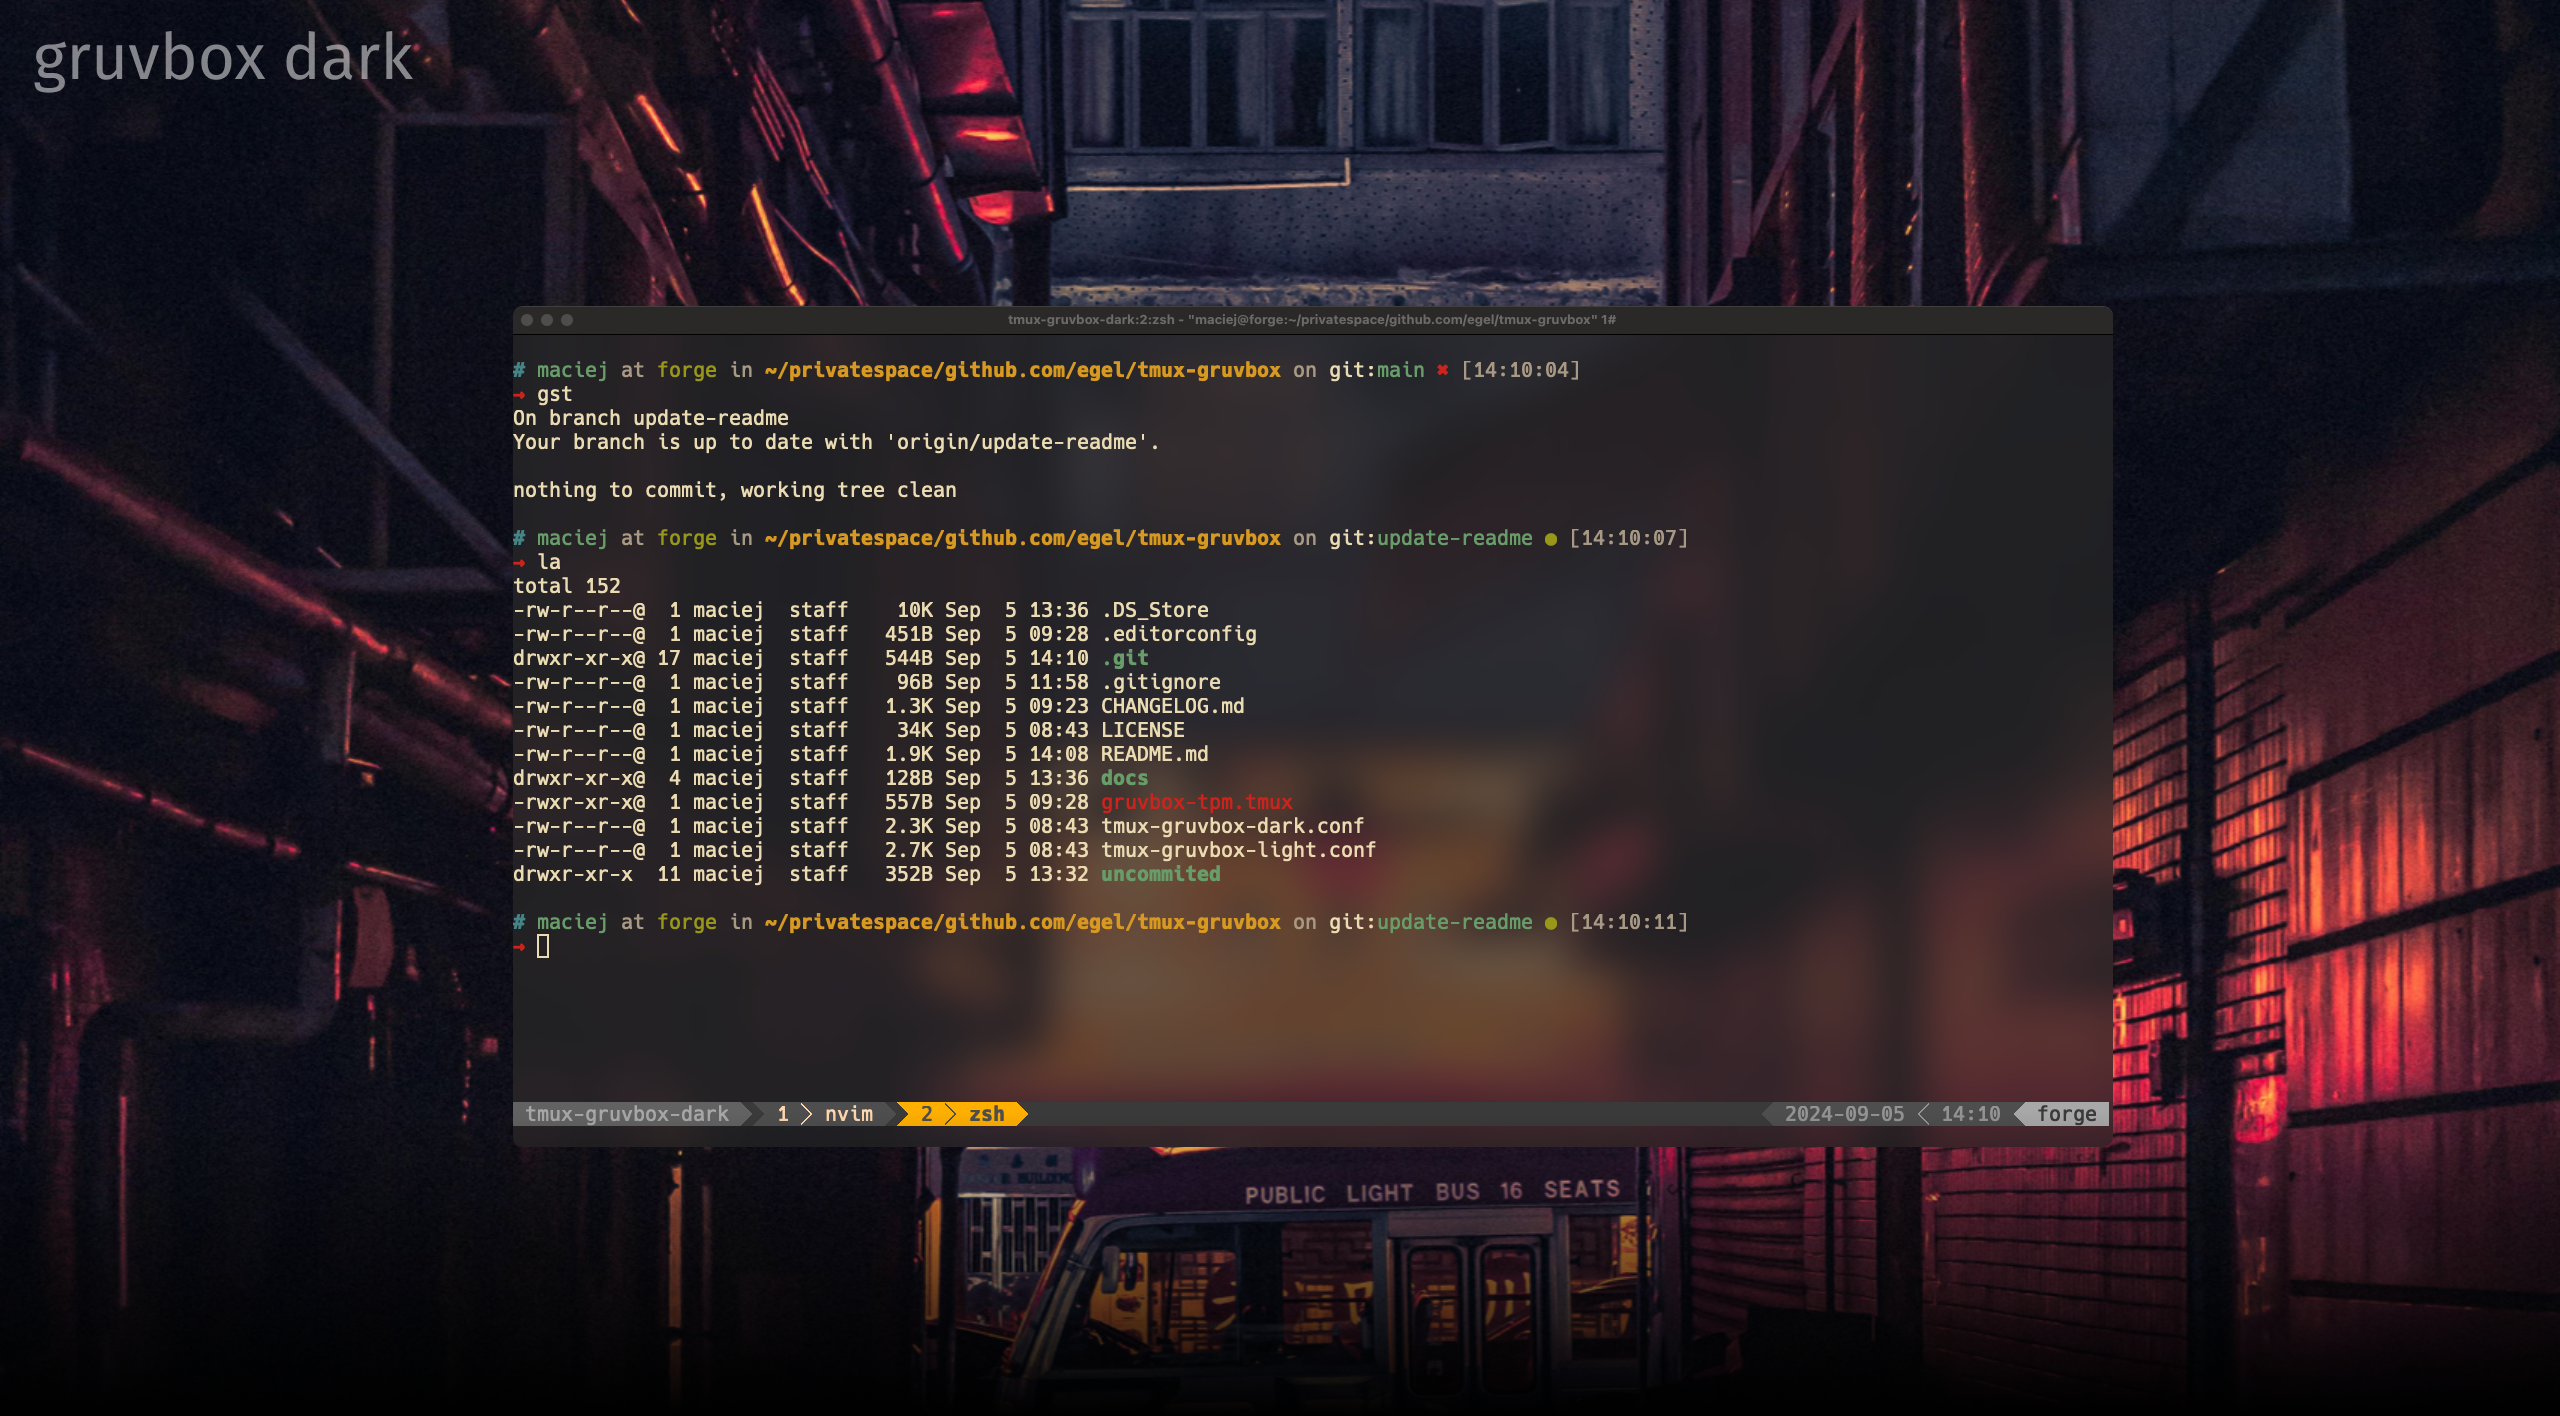This screenshot has width=2560, height=1416.
Task: Click the [14:10:04] timestamp
Action: (1521, 370)
